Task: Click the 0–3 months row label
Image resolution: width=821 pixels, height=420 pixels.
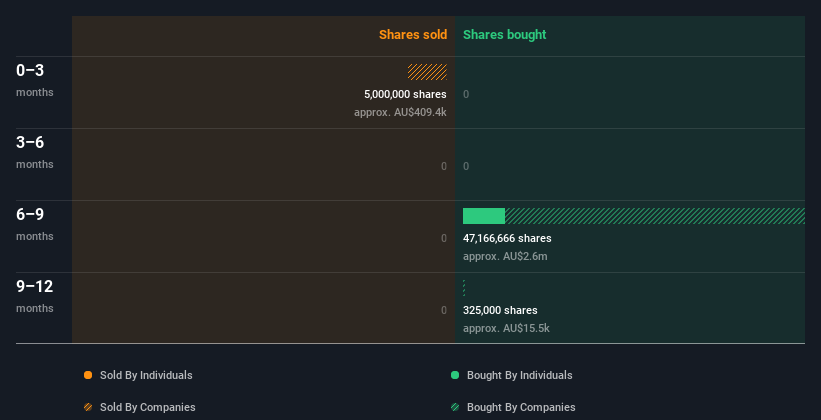Action: (x=35, y=80)
